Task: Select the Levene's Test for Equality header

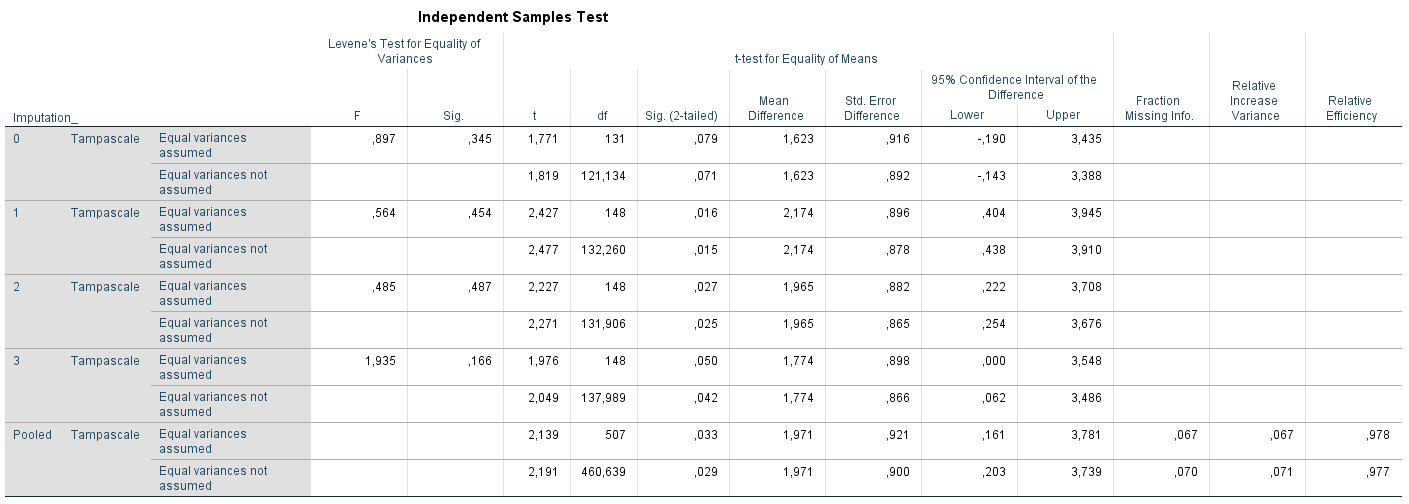Action: point(405,51)
